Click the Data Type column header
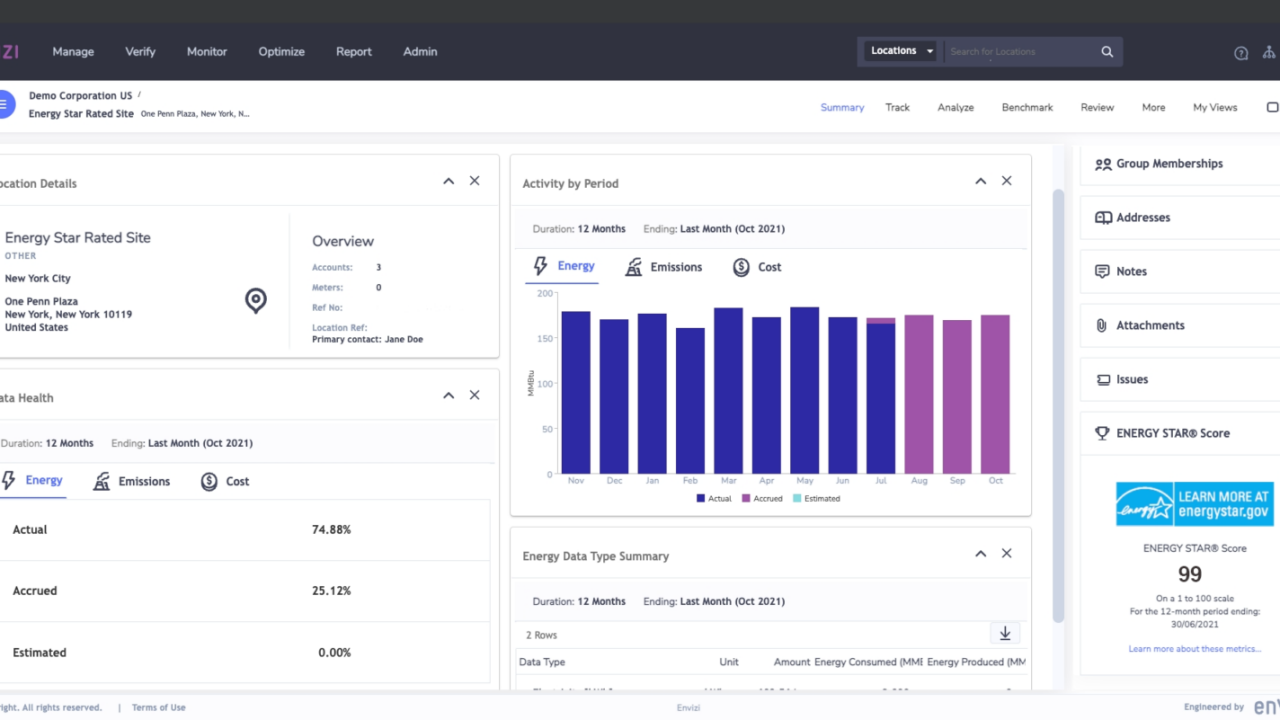The image size is (1280, 720). click(542, 662)
